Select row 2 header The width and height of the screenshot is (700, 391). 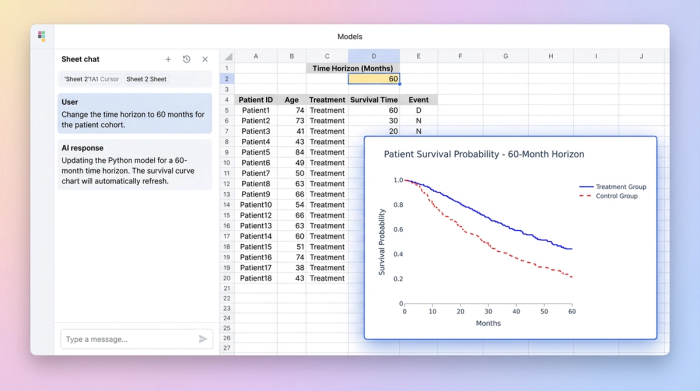tap(227, 79)
